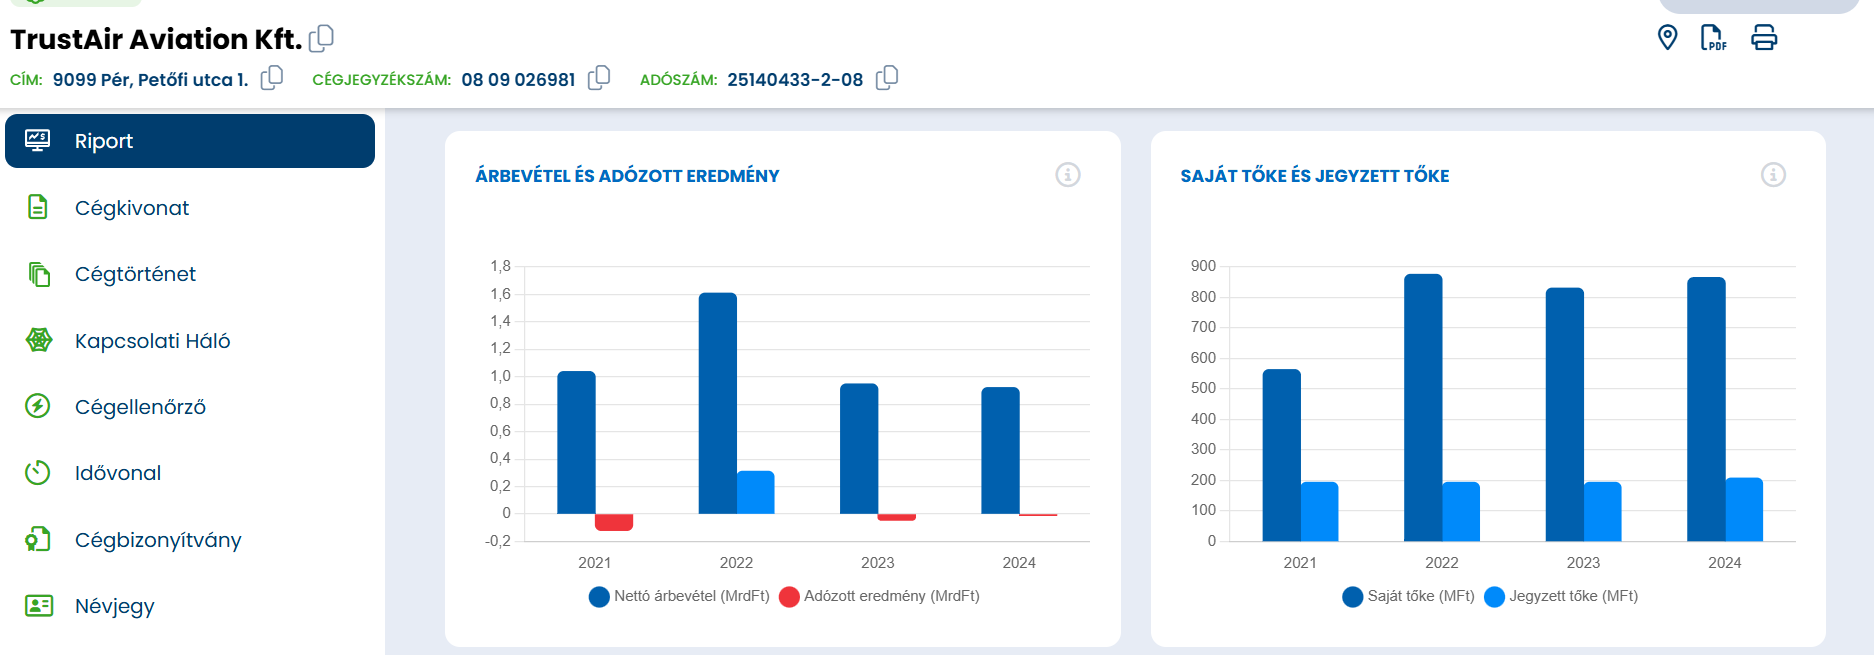Open the map location pin icon

click(1667, 38)
